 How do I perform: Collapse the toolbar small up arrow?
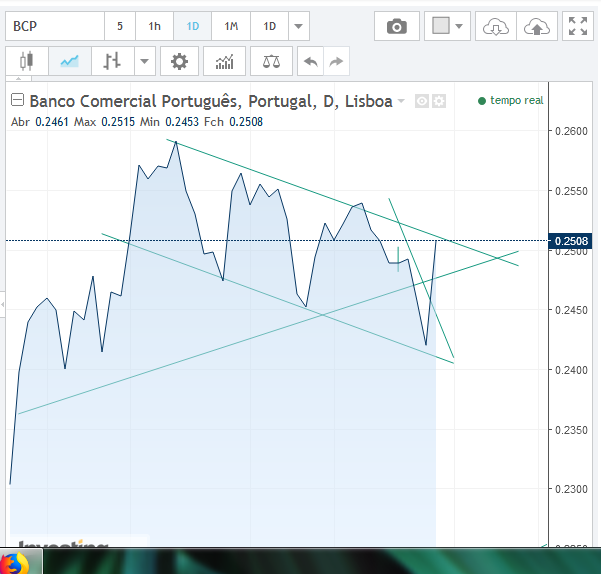[x=18, y=78]
